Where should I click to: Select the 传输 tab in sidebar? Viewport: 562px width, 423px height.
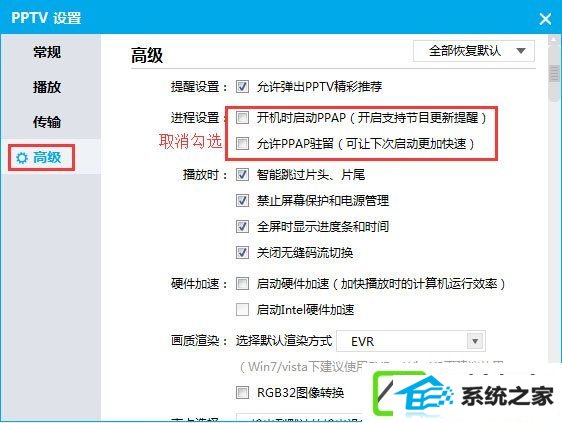pyautogui.click(x=47, y=122)
